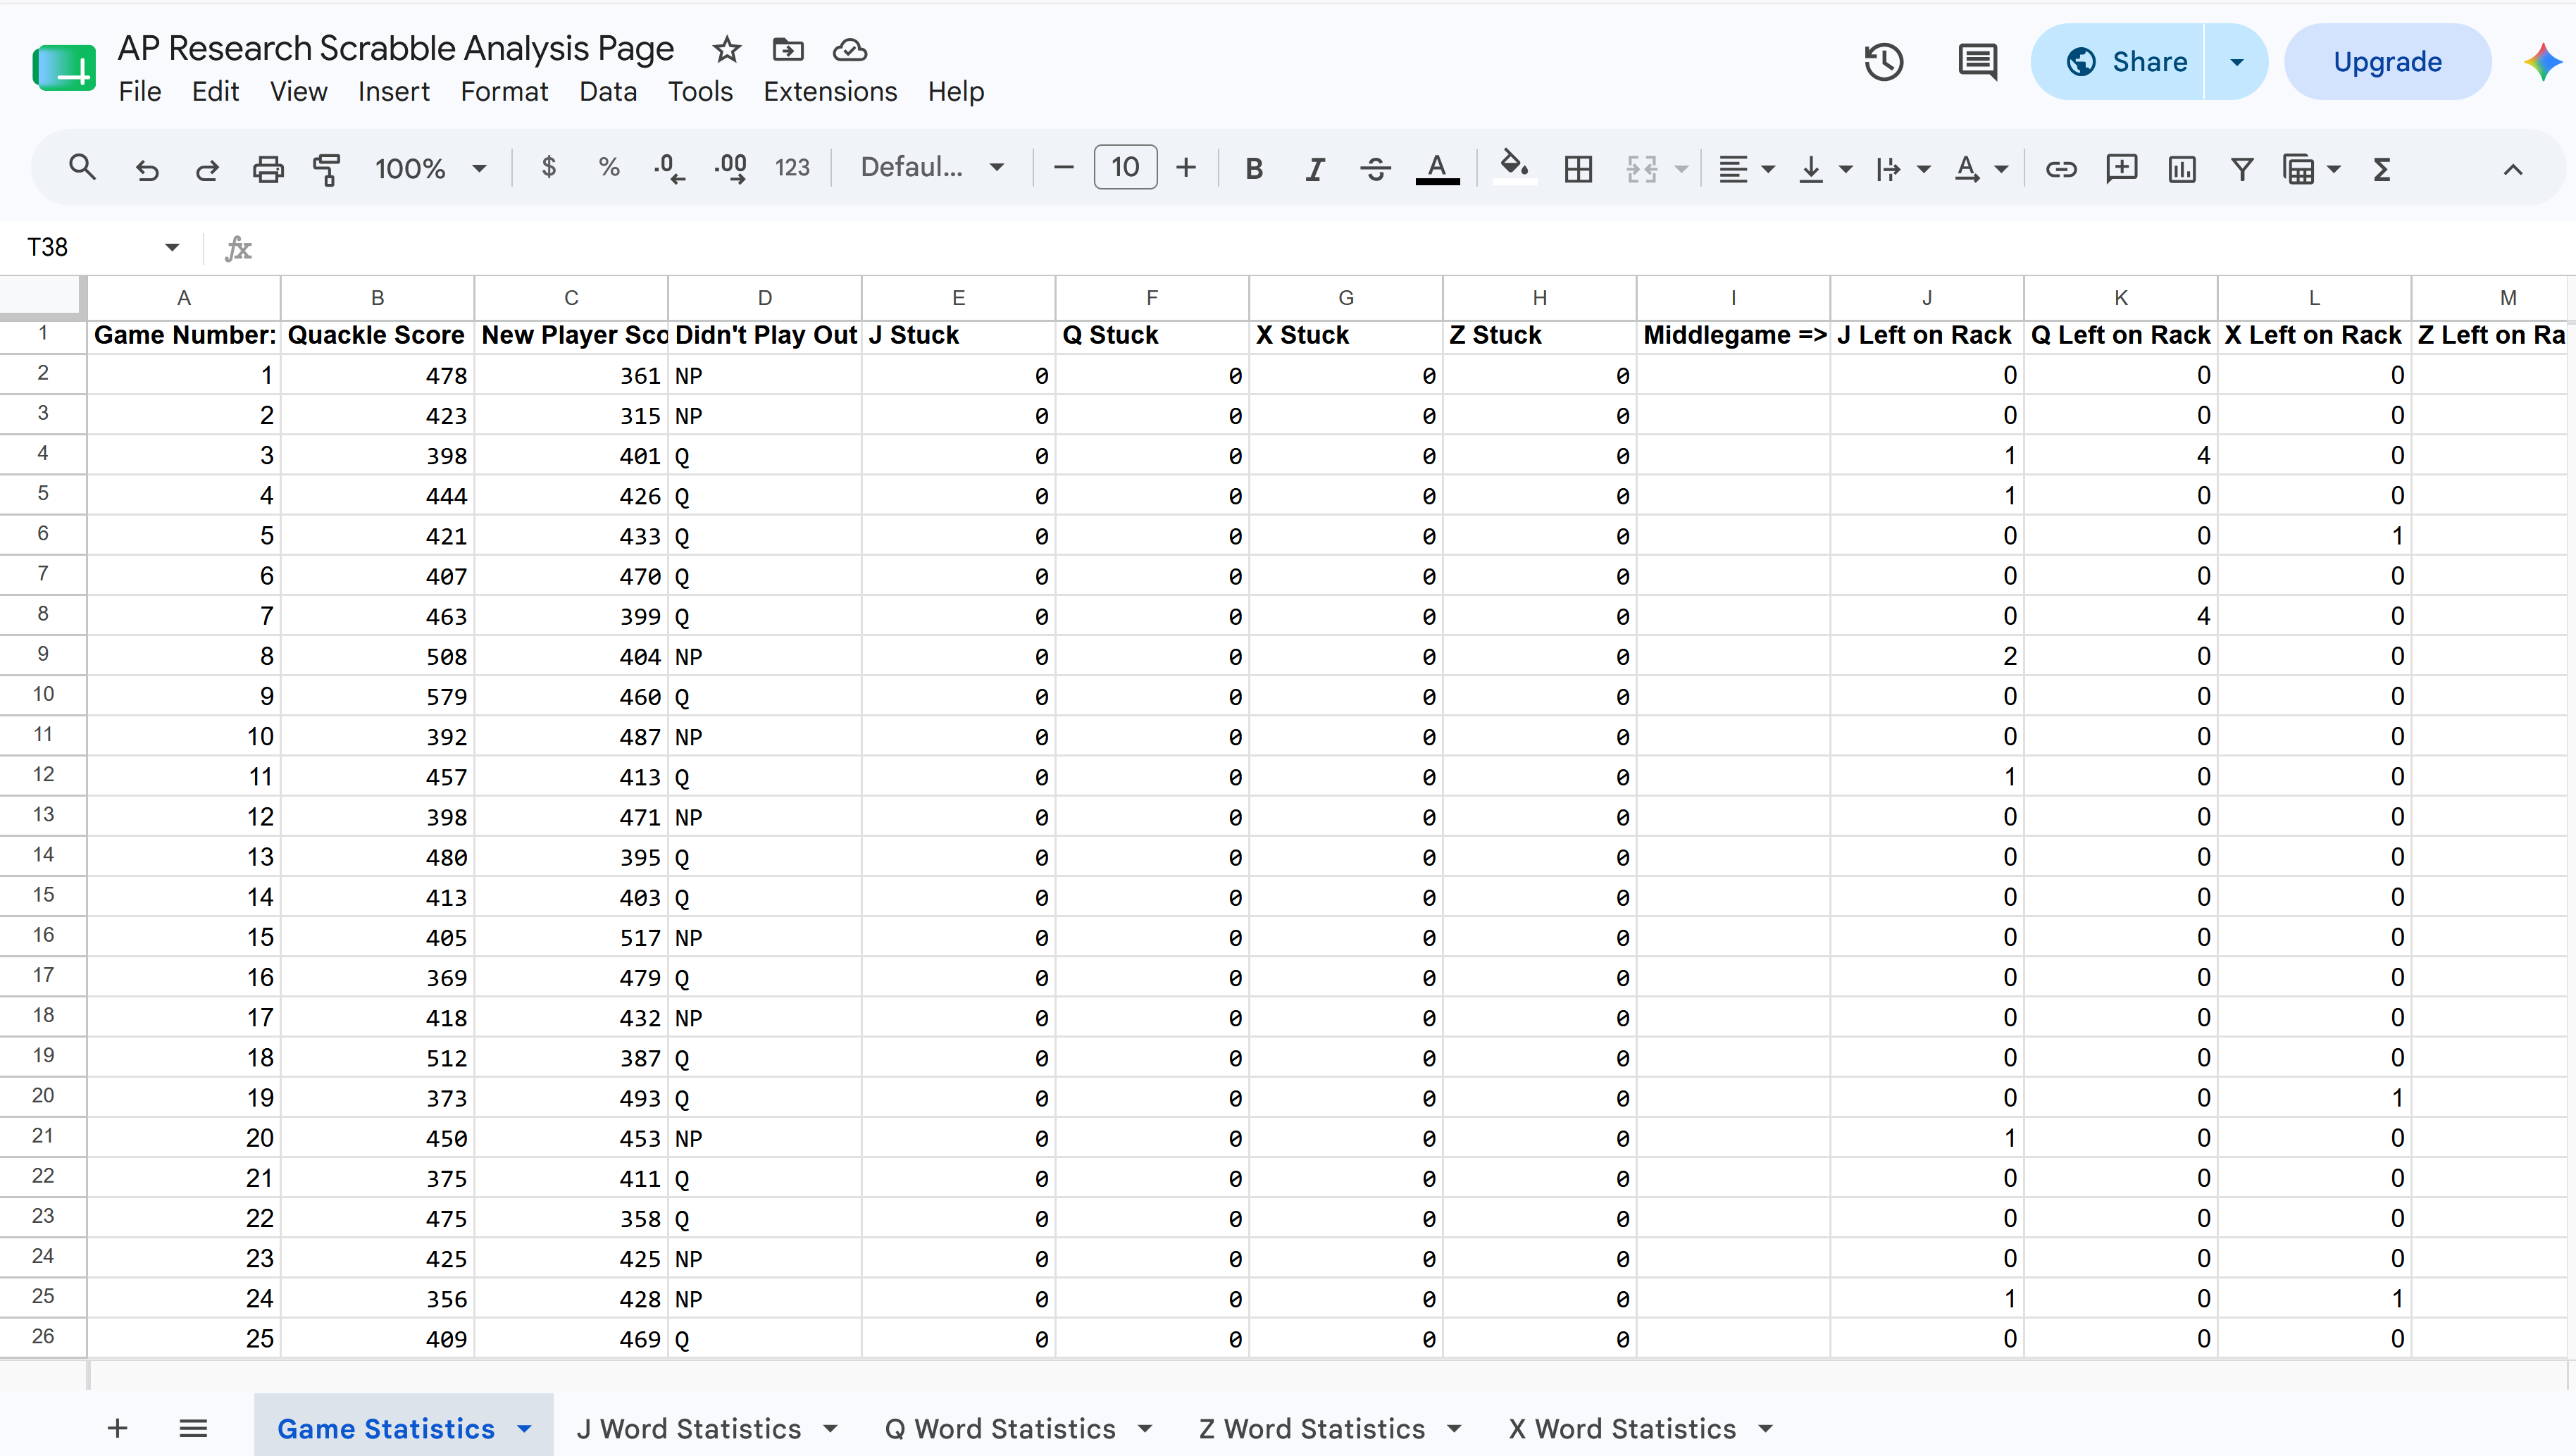Open the Format menu
This screenshot has height=1456, width=2576.
point(504,91)
